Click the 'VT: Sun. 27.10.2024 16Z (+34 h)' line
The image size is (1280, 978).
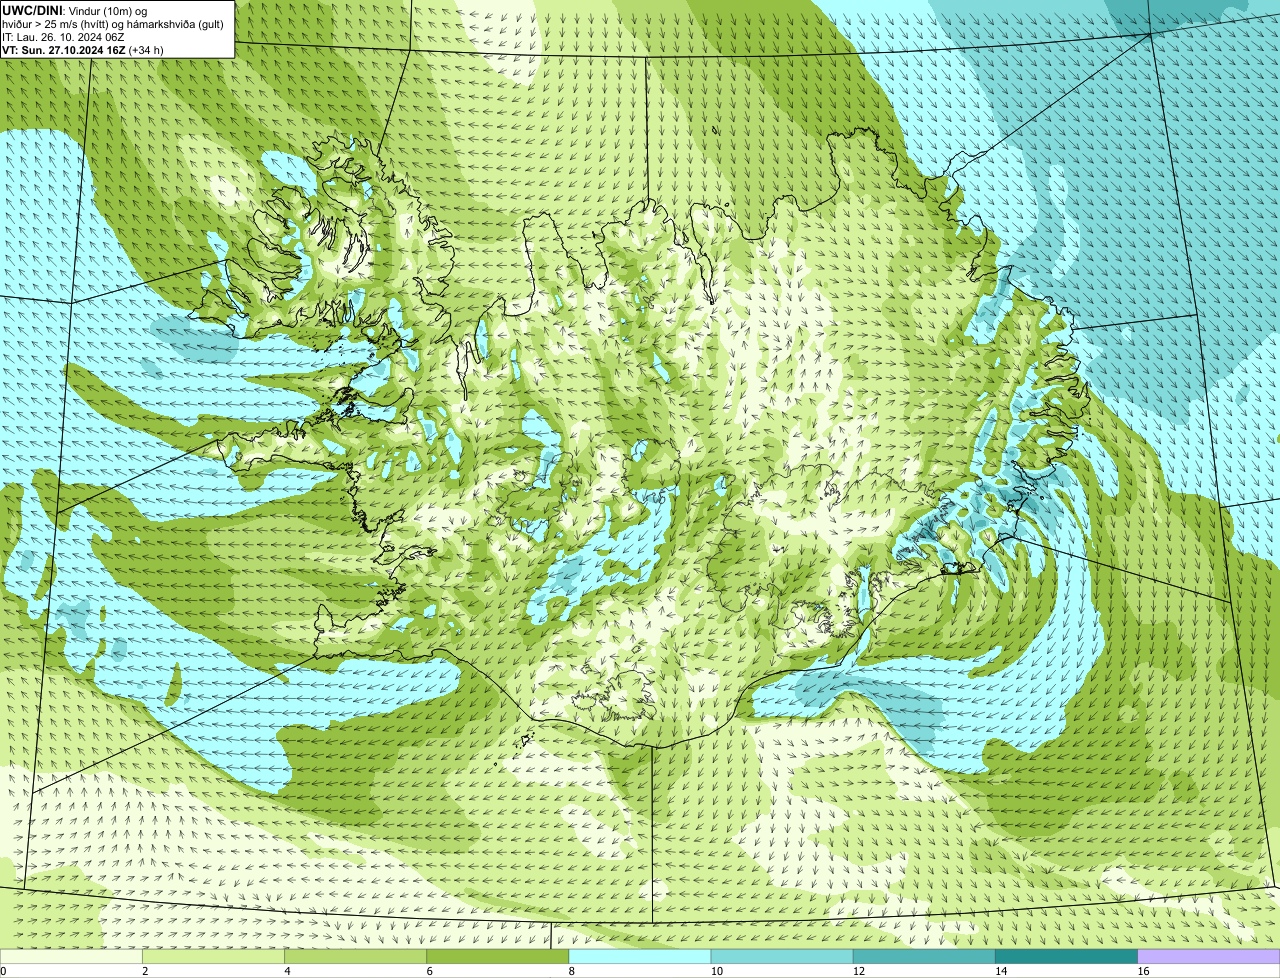tap(83, 49)
